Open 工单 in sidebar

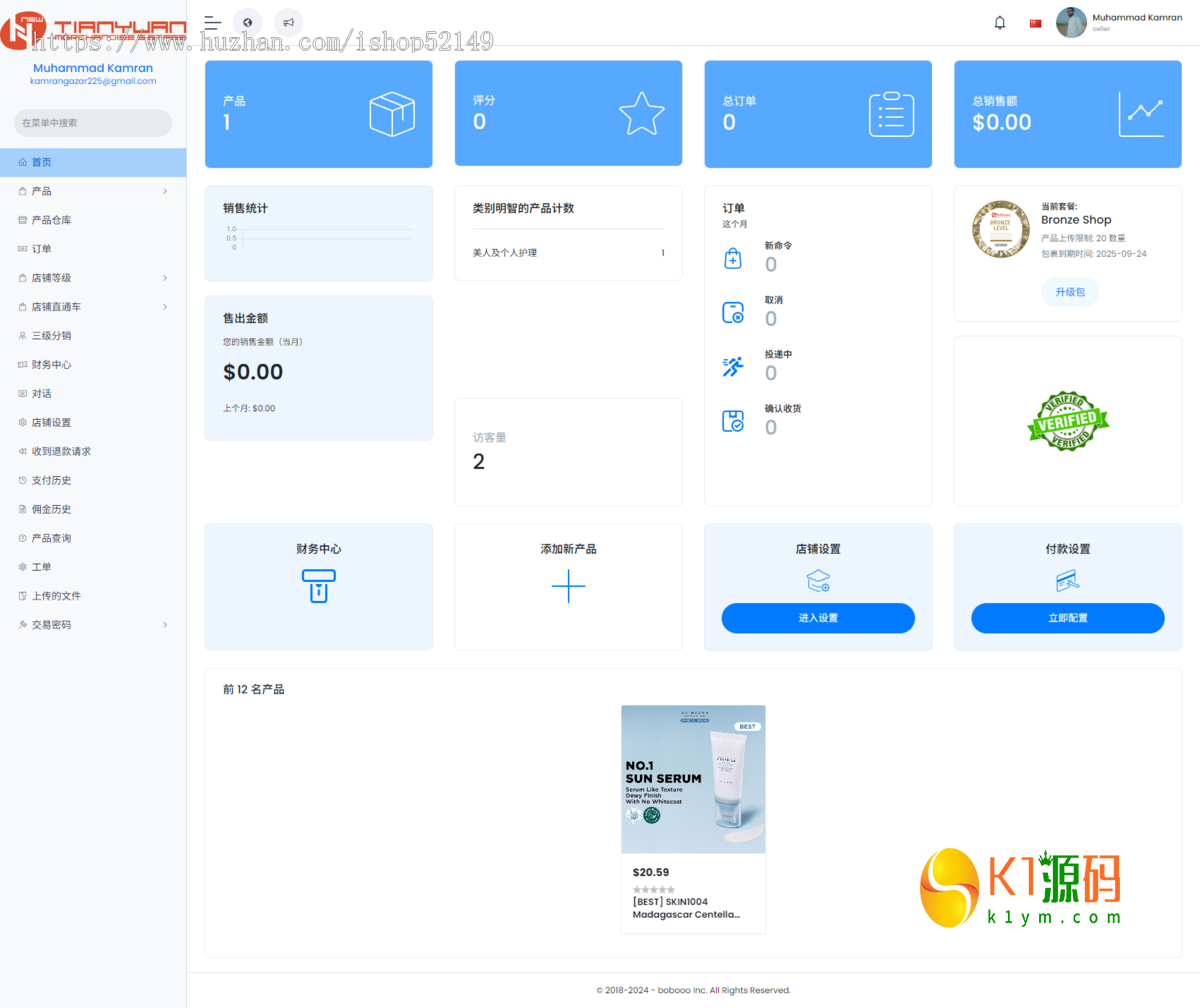click(93, 567)
